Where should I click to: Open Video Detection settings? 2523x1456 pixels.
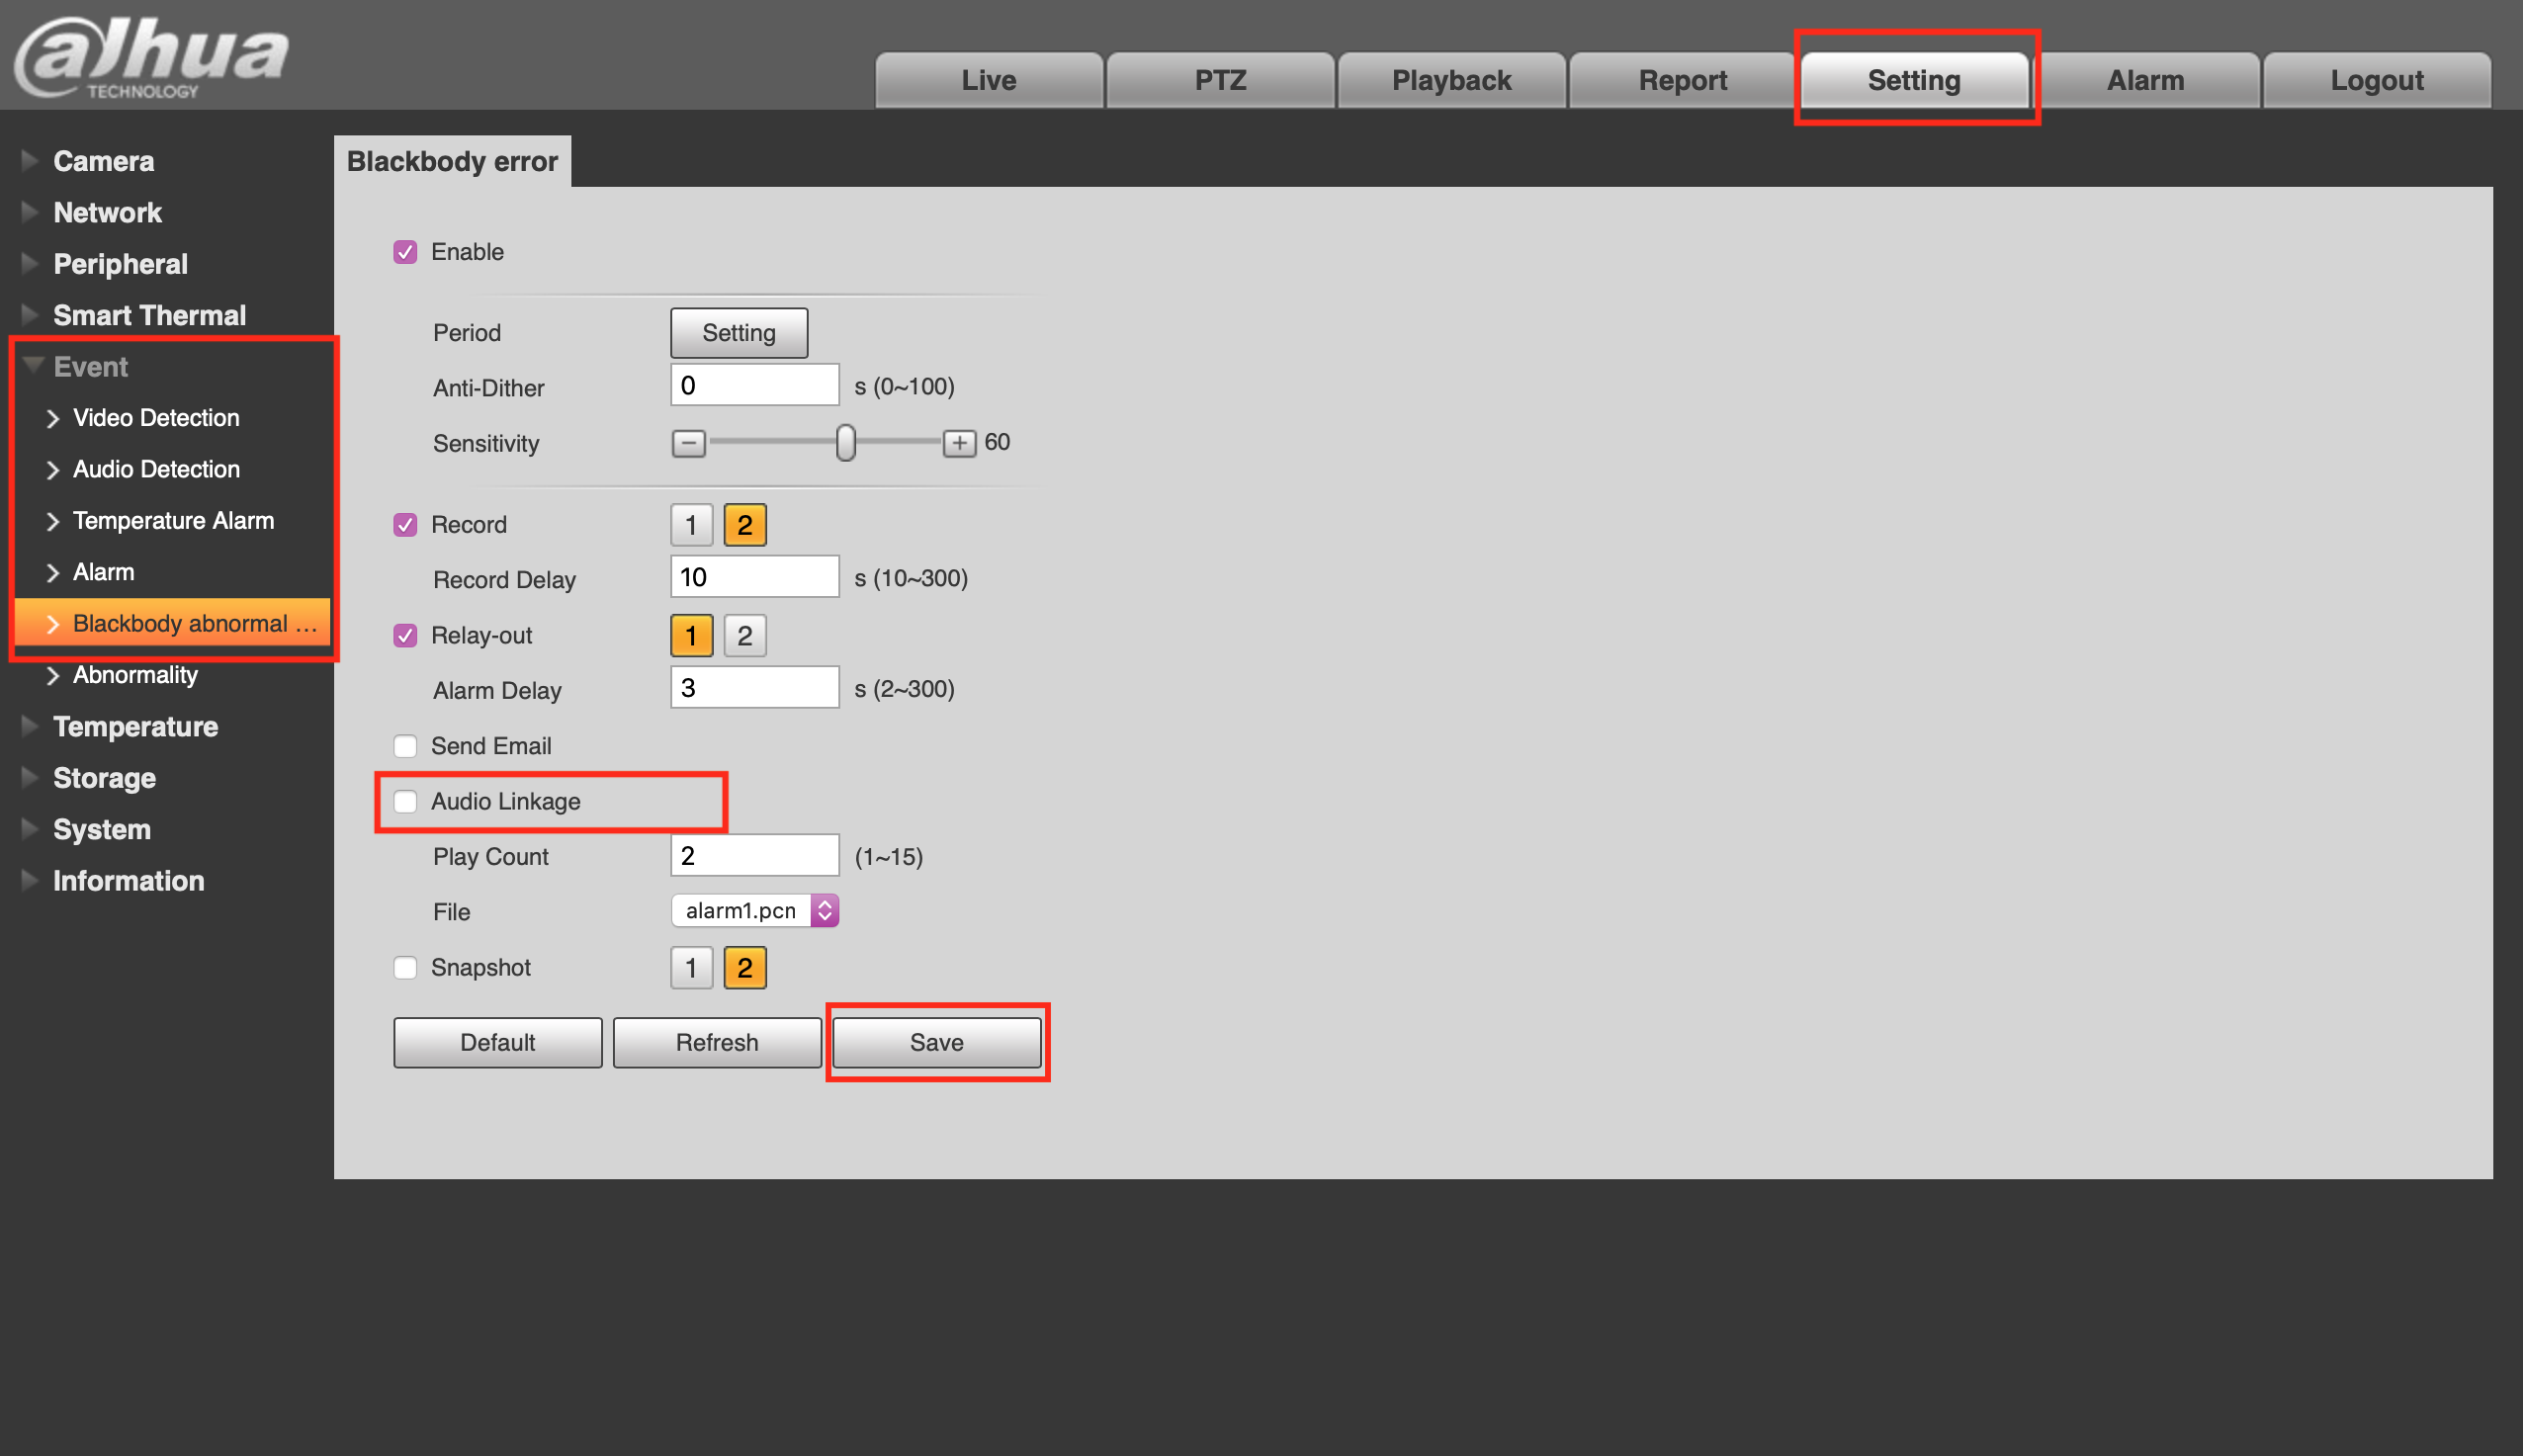156,418
